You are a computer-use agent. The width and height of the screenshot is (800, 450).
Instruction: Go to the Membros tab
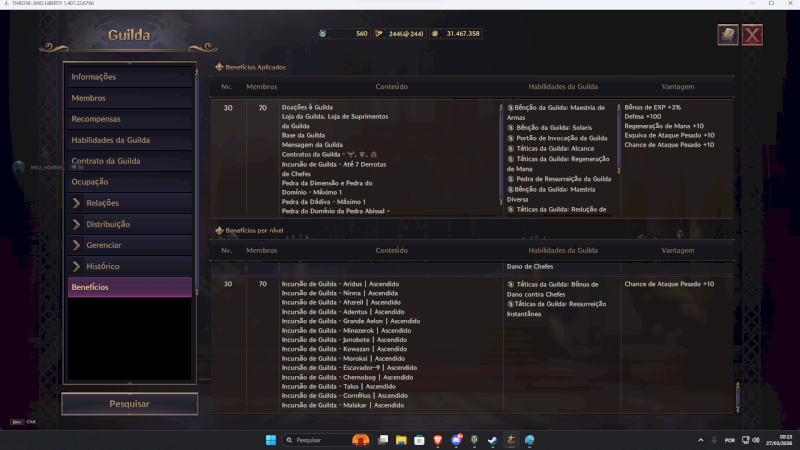pos(130,98)
